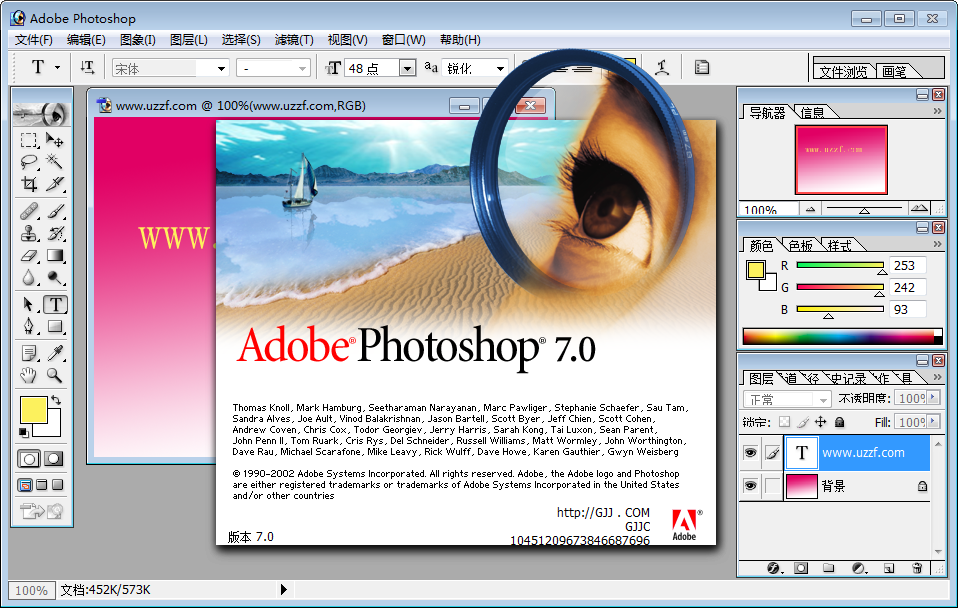This screenshot has height=608, width=958.
Task: Select the Notes tool
Action: click(x=29, y=353)
